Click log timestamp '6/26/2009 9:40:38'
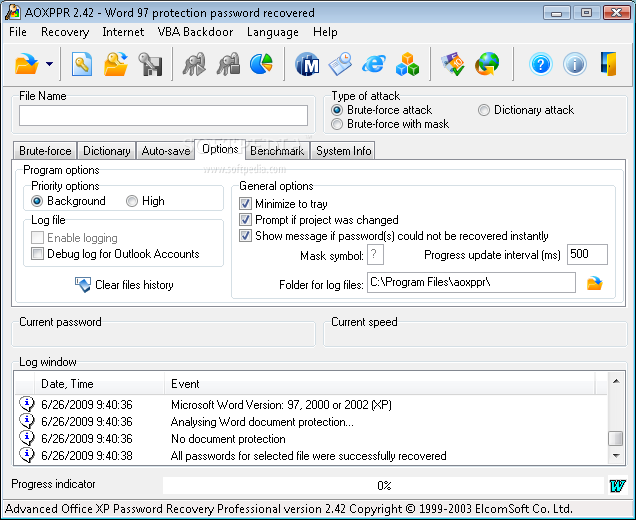The height and width of the screenshot is (520, 636). pos(87,456)
